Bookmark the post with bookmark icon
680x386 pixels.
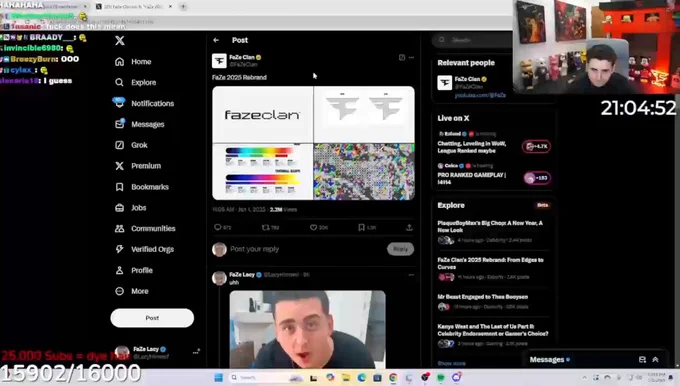361,227
